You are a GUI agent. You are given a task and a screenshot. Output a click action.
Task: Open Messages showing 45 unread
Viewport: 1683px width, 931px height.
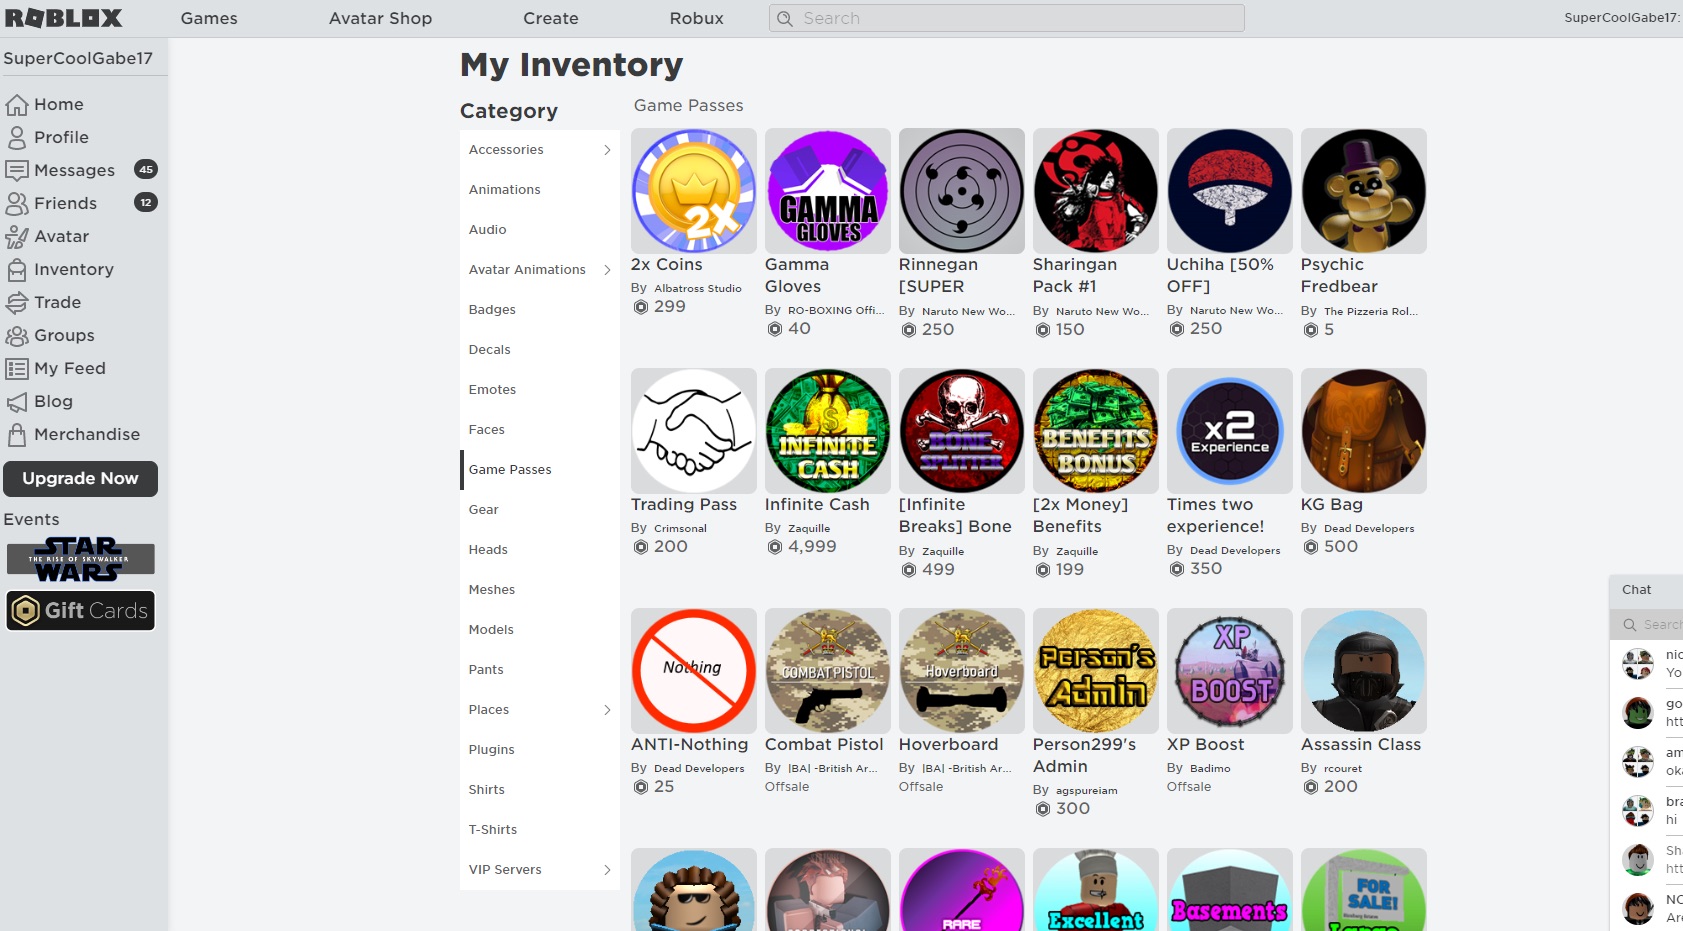(x=18, y=170)
